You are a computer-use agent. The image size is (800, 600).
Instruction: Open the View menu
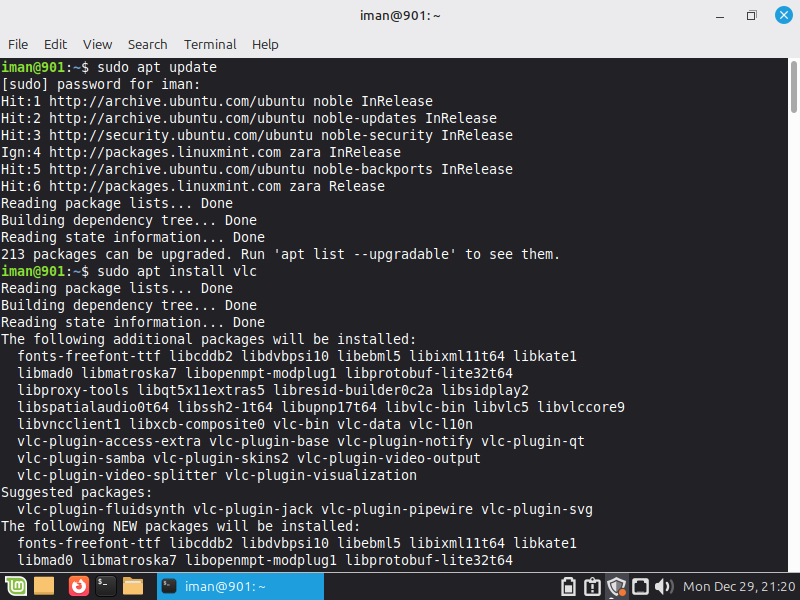pos(97,44)
